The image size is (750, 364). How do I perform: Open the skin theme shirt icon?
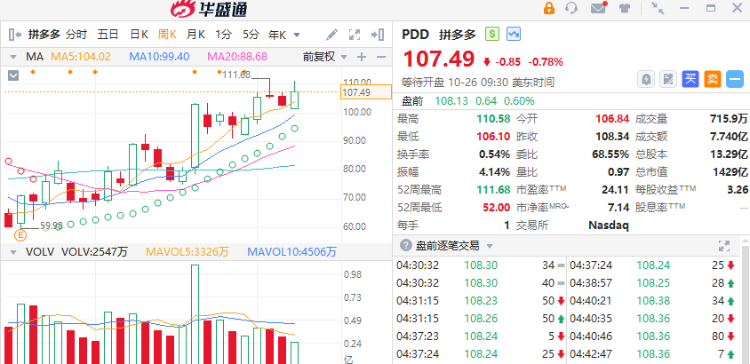tap(624, 8)
